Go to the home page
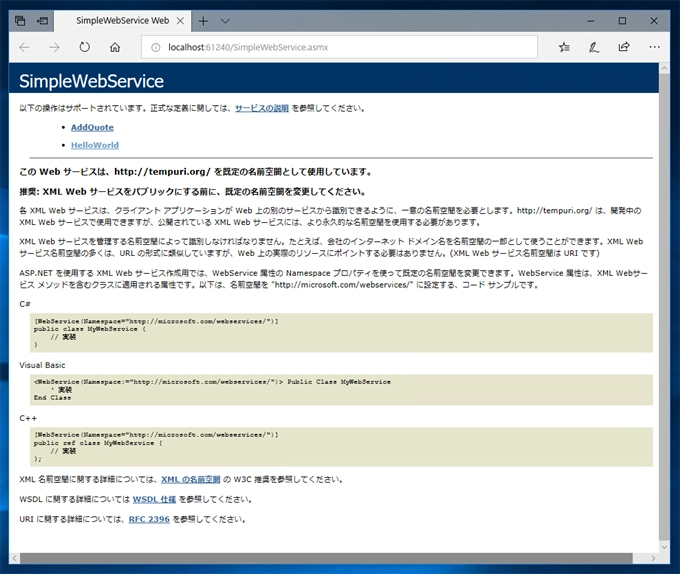This screenshot has height=574, width=680. pos(115,47)
